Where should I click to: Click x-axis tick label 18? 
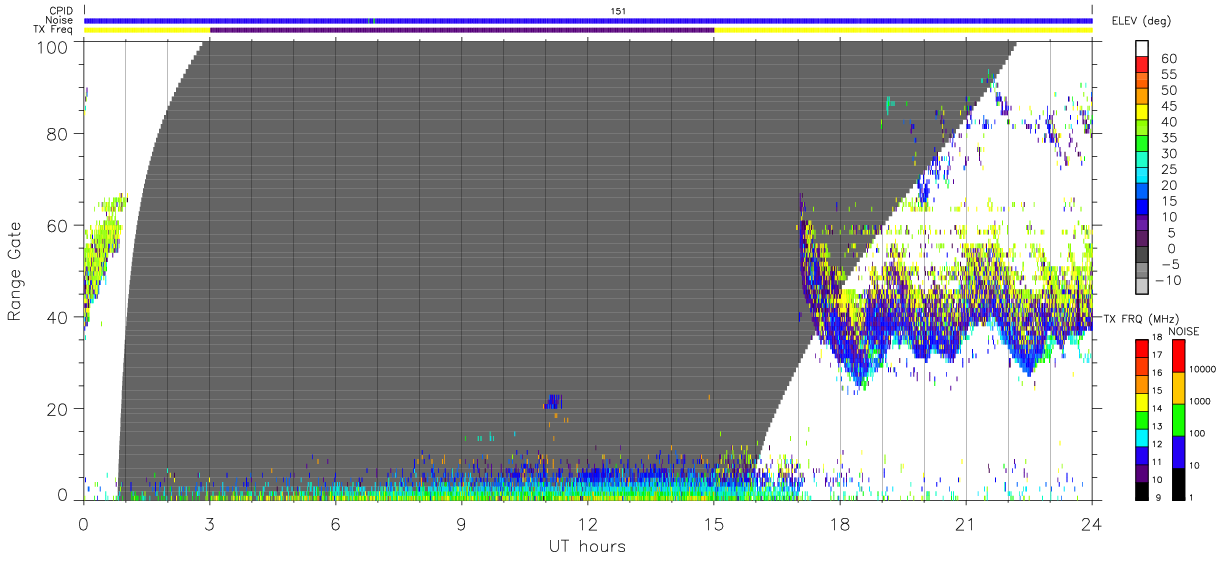coord(840,524)
